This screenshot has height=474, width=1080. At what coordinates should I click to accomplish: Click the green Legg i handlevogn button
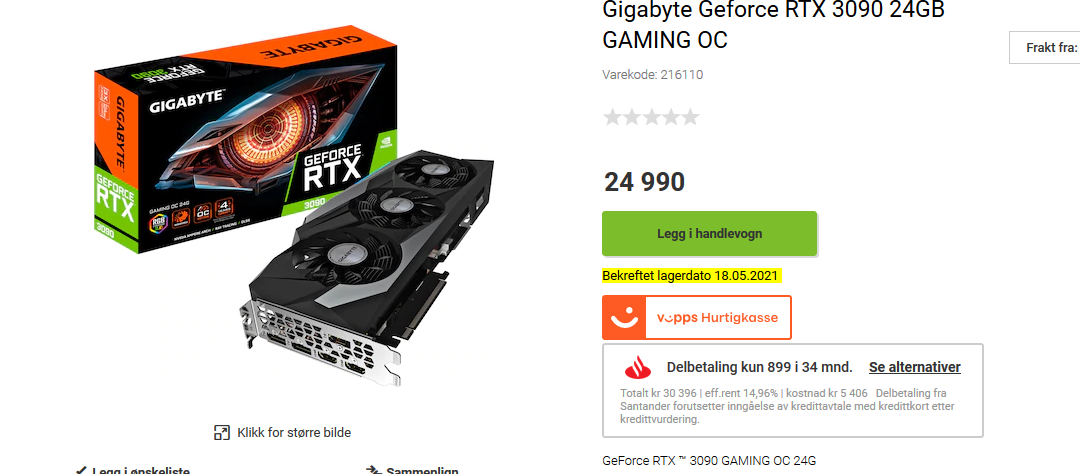pyautogui.click(x=709, y=234)
